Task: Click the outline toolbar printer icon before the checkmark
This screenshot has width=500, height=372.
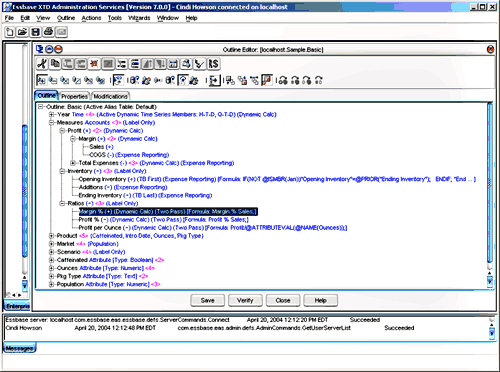Action: tap(187, 64)
